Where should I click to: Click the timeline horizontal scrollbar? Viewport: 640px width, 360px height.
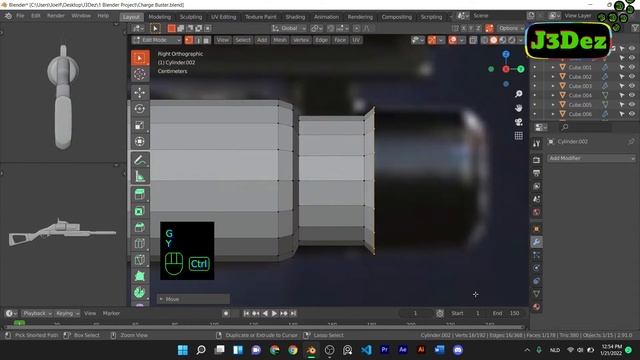264,328
